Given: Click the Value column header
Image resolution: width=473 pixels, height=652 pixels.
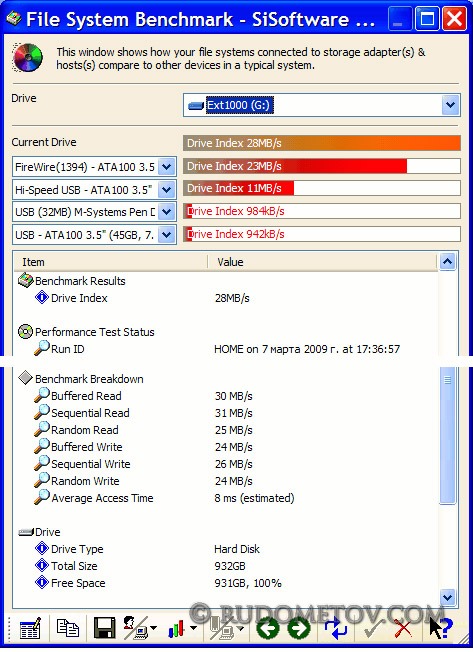Looking at the screenshot, I should coord(322,262).
